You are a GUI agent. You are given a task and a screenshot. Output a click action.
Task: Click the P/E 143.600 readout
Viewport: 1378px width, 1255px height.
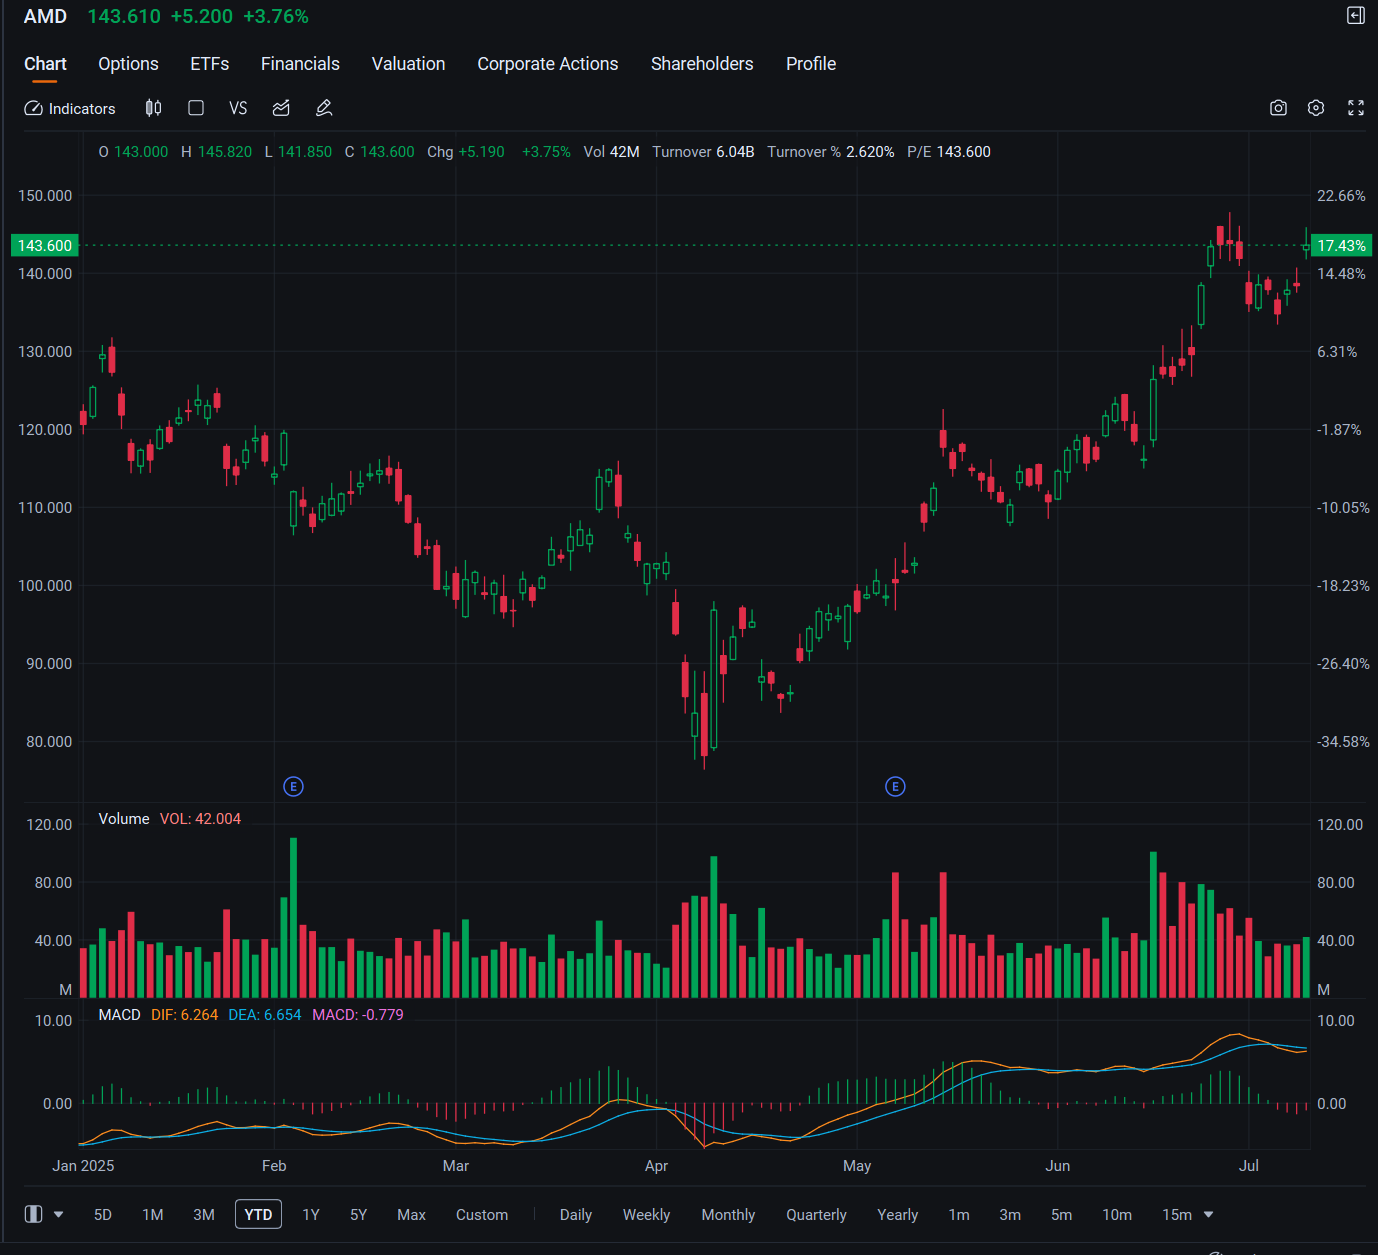949,152
